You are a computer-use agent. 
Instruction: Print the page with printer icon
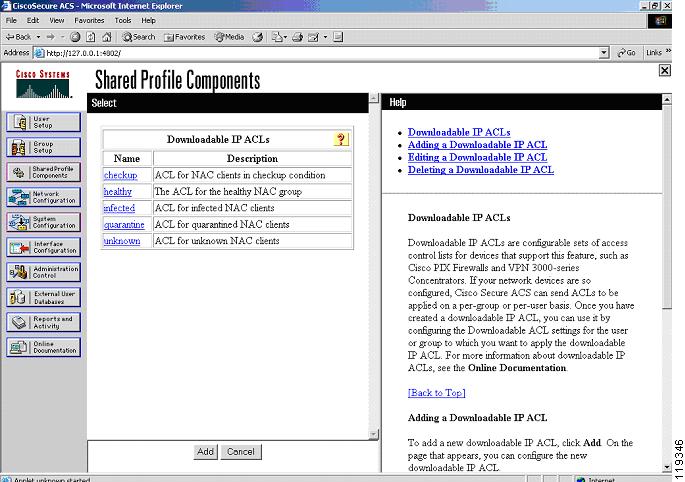click(298, 37)
